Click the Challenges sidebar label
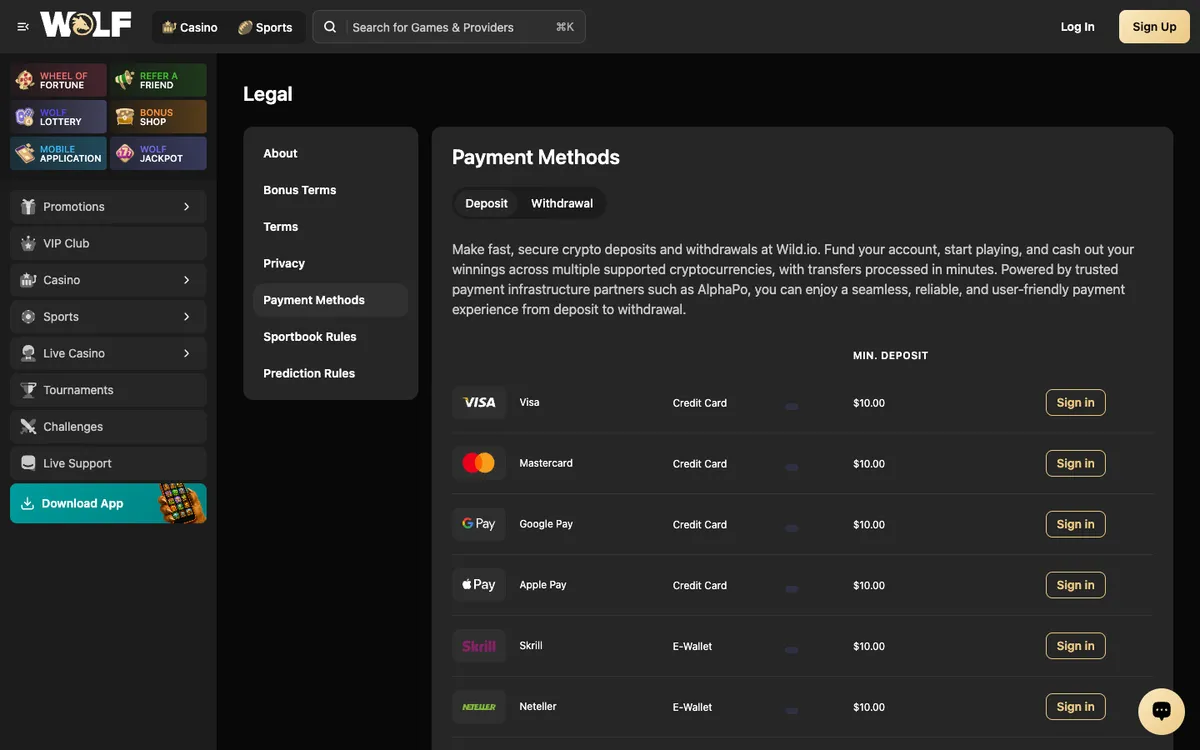The width and height of the screenshot is (1200, 750). pyautogui.click(x=73, y=427)
